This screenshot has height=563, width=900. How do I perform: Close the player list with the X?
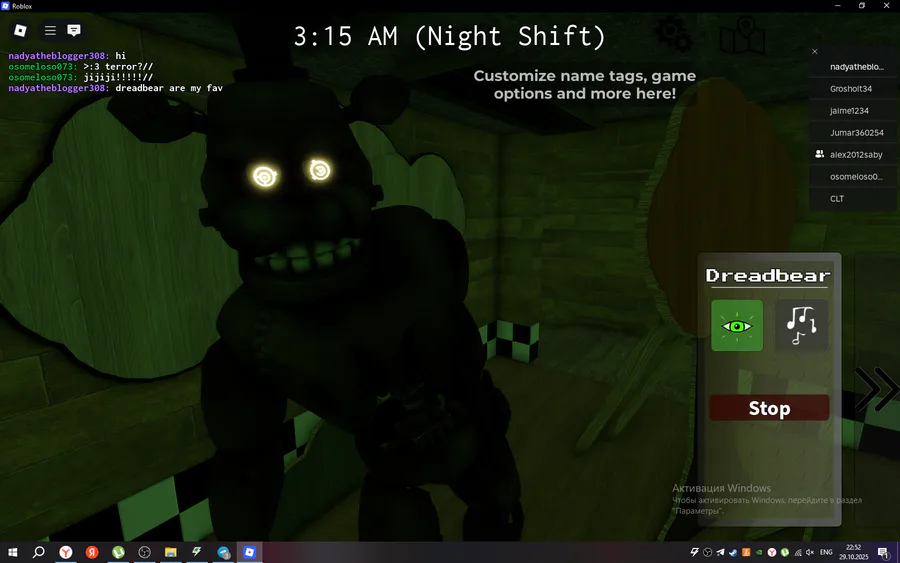coord(814,52)
